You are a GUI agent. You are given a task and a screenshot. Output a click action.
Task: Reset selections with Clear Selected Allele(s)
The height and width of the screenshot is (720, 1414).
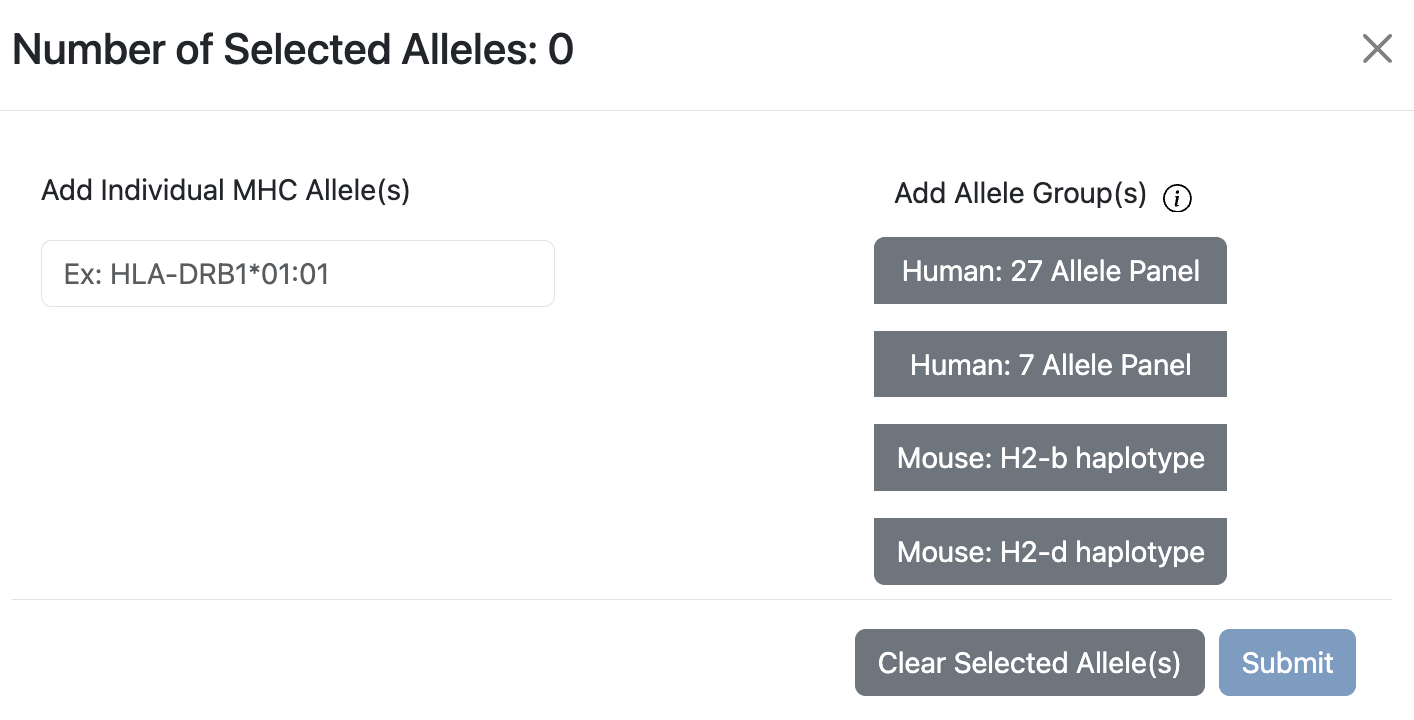[1029, 662]
